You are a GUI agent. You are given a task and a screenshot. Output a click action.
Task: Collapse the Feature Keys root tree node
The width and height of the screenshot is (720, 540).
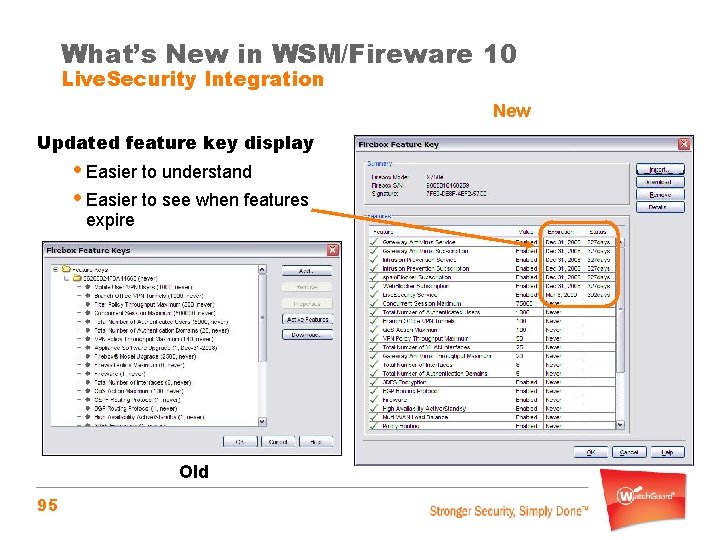[56, 270]
